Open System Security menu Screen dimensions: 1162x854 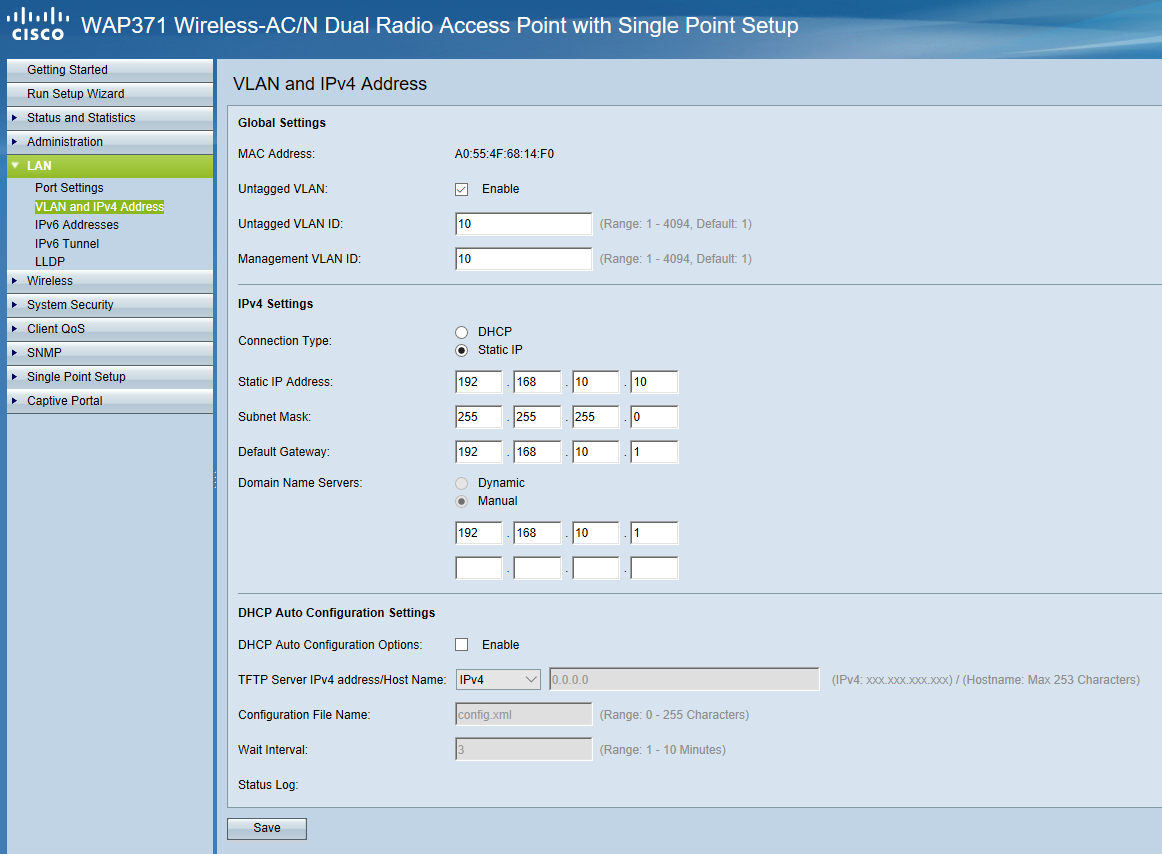pos(110,305)
